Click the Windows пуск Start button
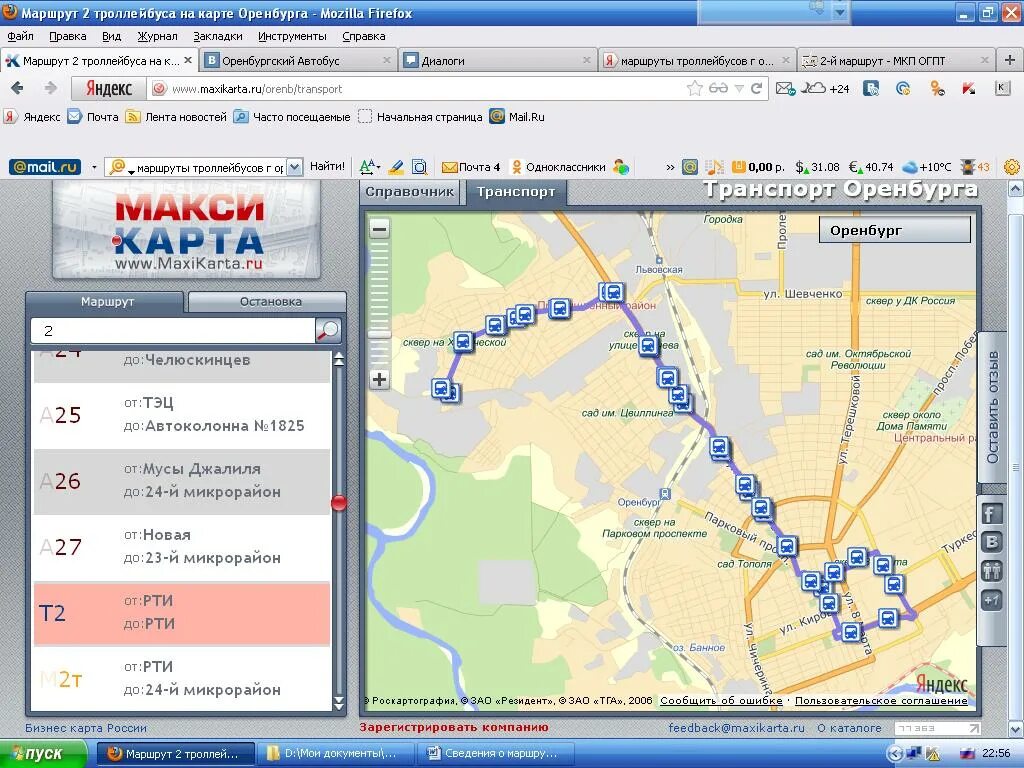This screenshot has width=1024, height=768. pos(42,754)
